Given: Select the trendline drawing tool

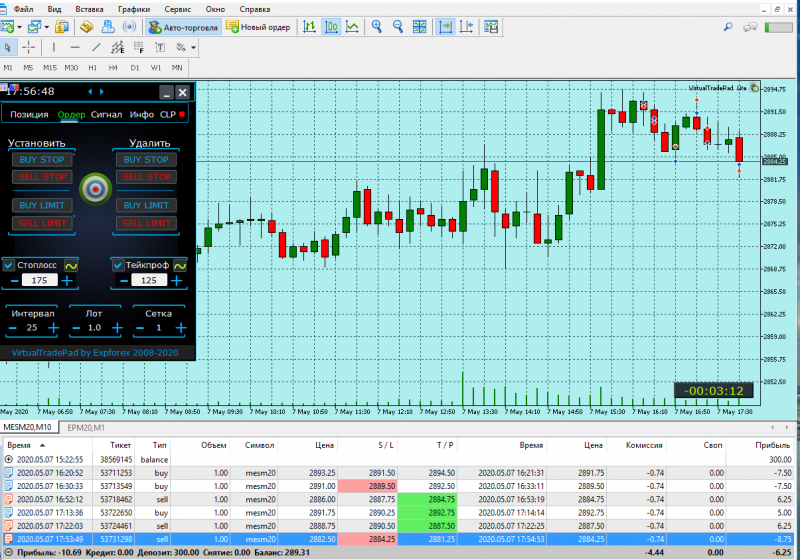Looking at the screenshot, I should (96, 47).
